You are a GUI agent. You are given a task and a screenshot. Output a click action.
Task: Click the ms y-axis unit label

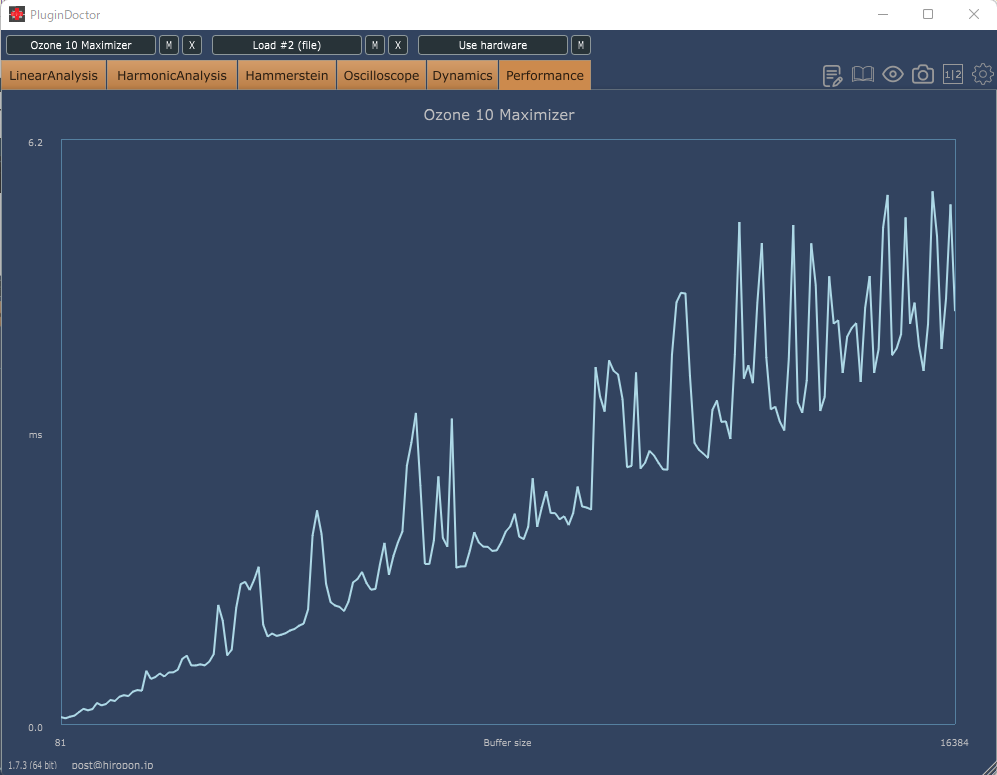click(36, 435)
